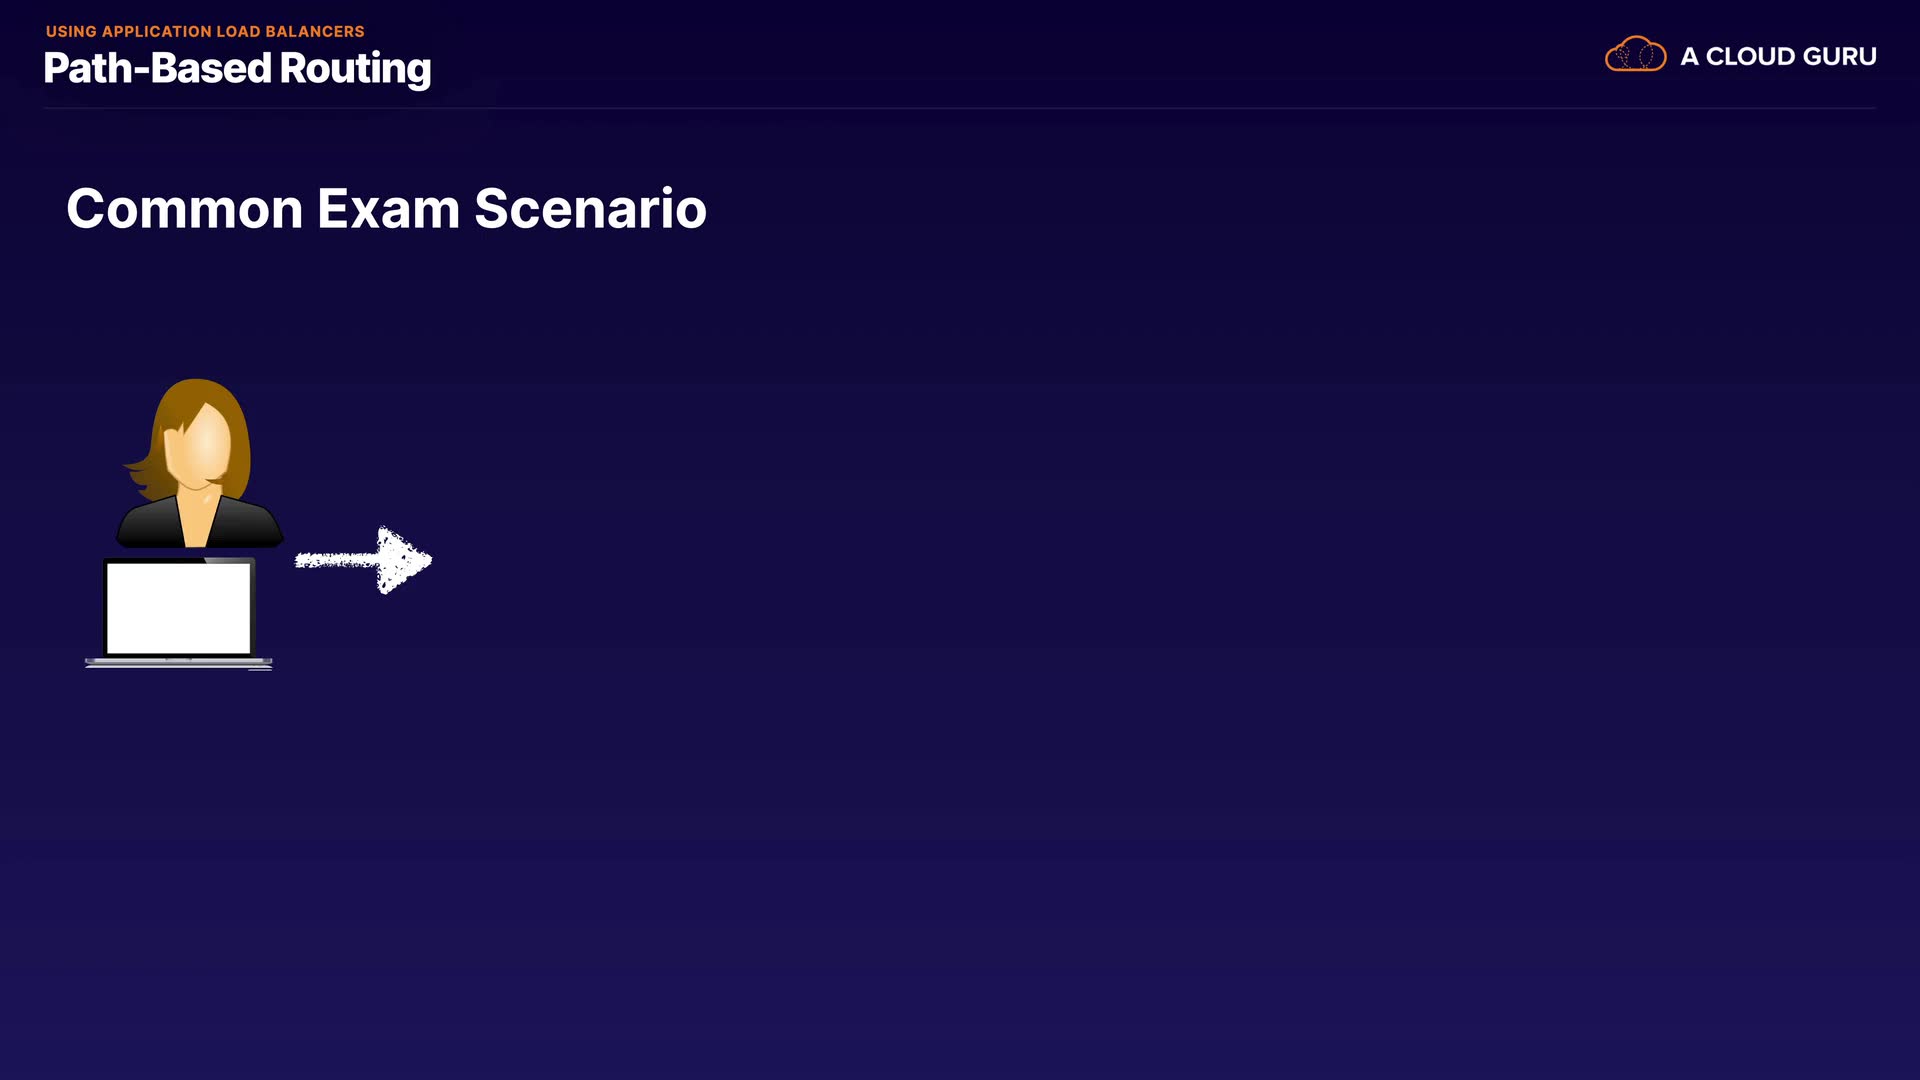Viewport: 1920px width, 1080px height.
Task: Click the white arrow's pointed head
Action: point(403,560)
